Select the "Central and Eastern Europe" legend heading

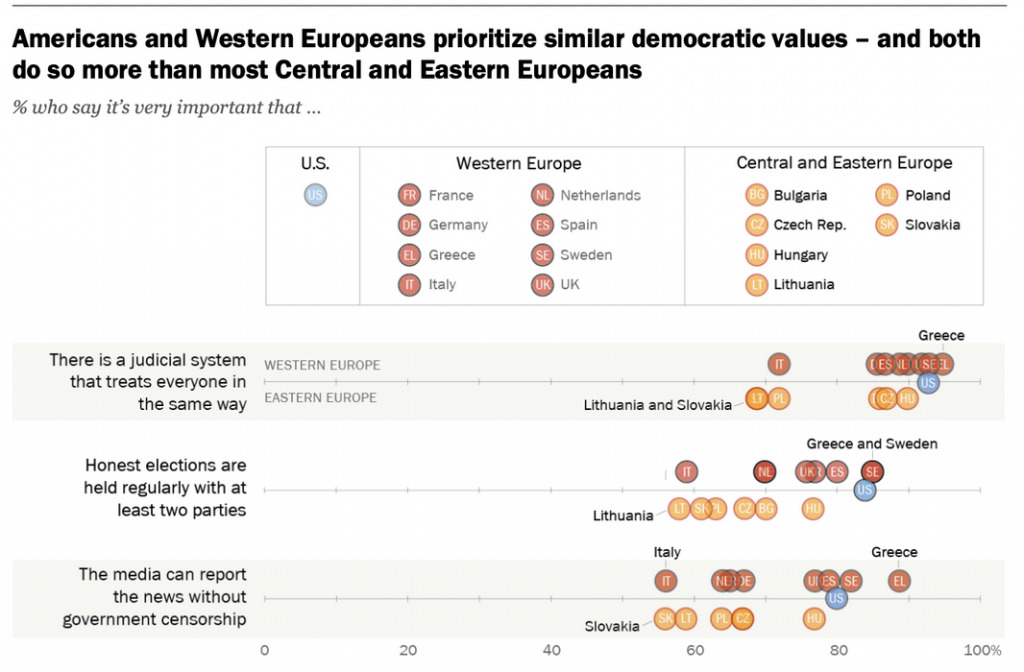coord(844,163)
